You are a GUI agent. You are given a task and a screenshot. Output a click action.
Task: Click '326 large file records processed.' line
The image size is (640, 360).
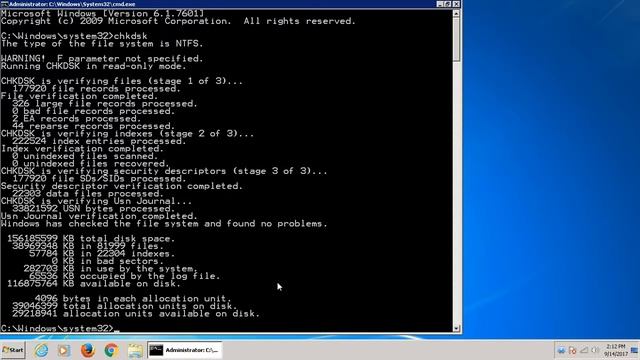tap(105, 104)
